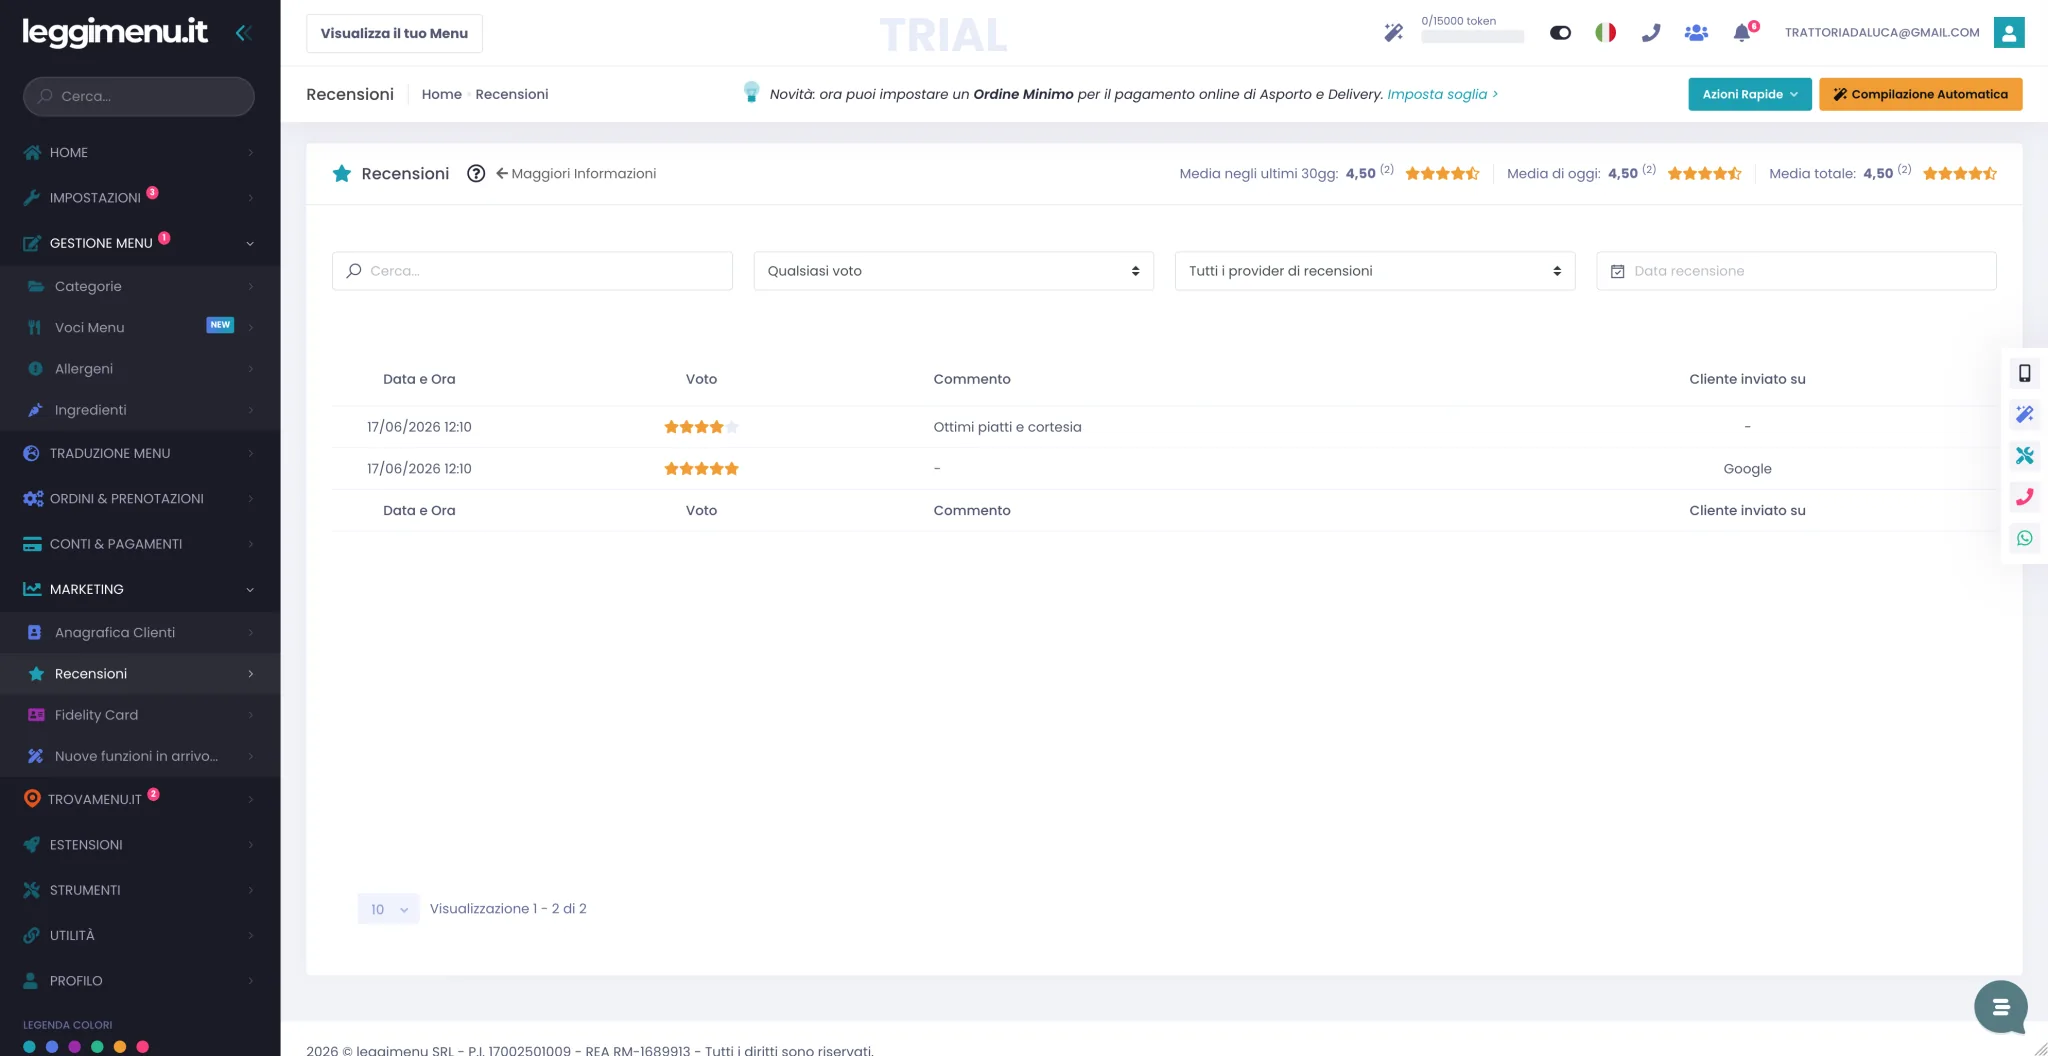Viewport: 2048px width, 1056px height.
Task: Click Maggiori Informazioni link
Action: pyautogui.click(x=576, y=173)
